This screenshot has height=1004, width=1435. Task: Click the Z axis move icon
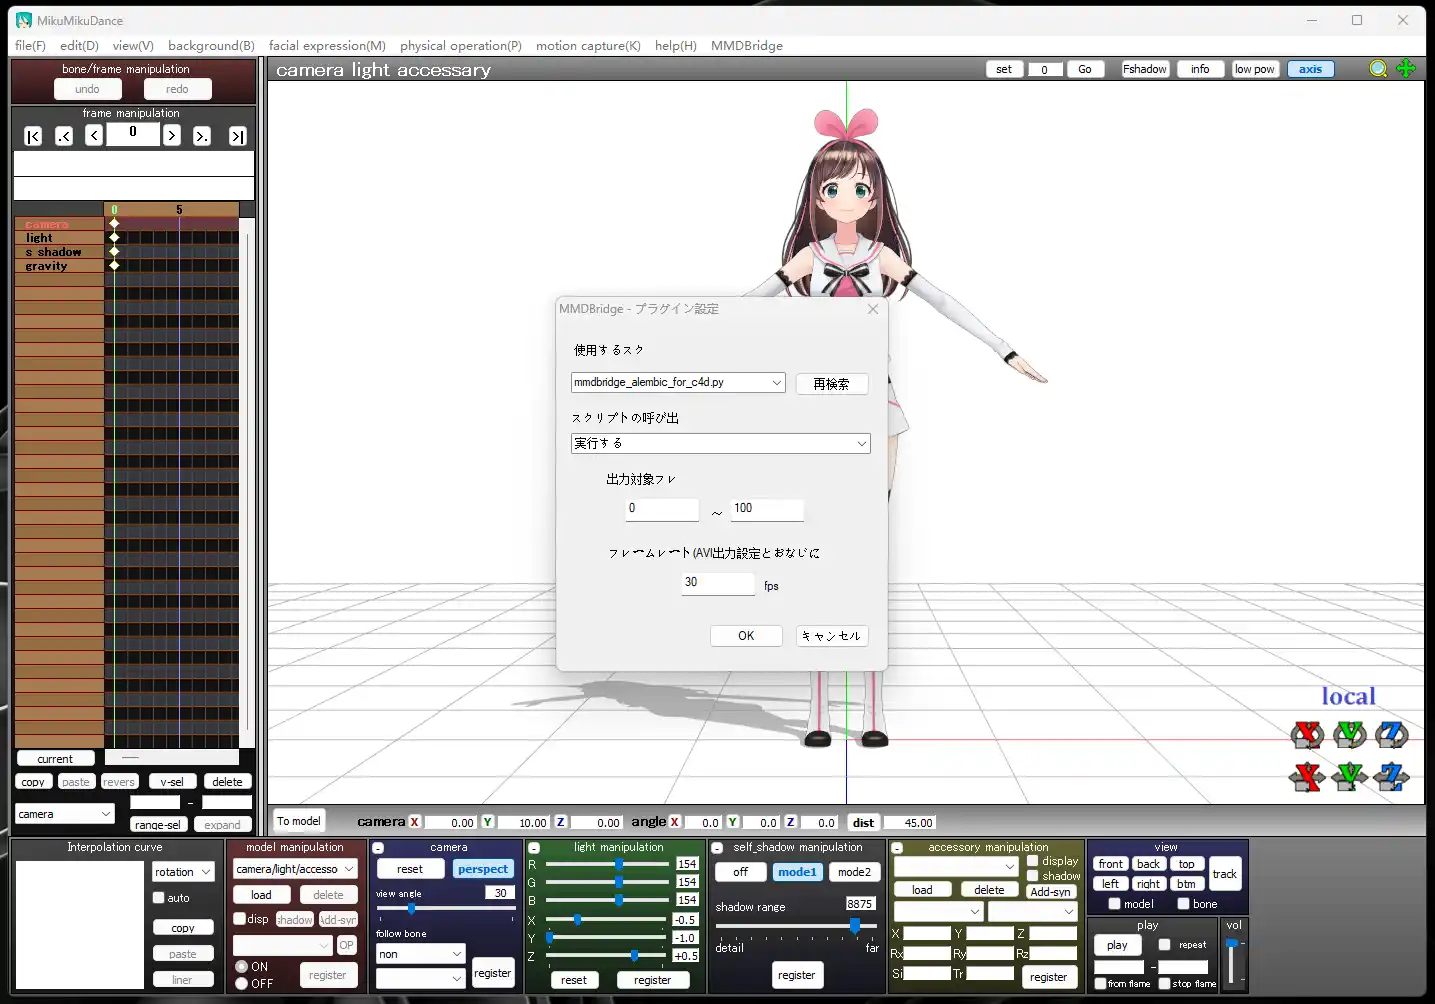(1391, 776)
